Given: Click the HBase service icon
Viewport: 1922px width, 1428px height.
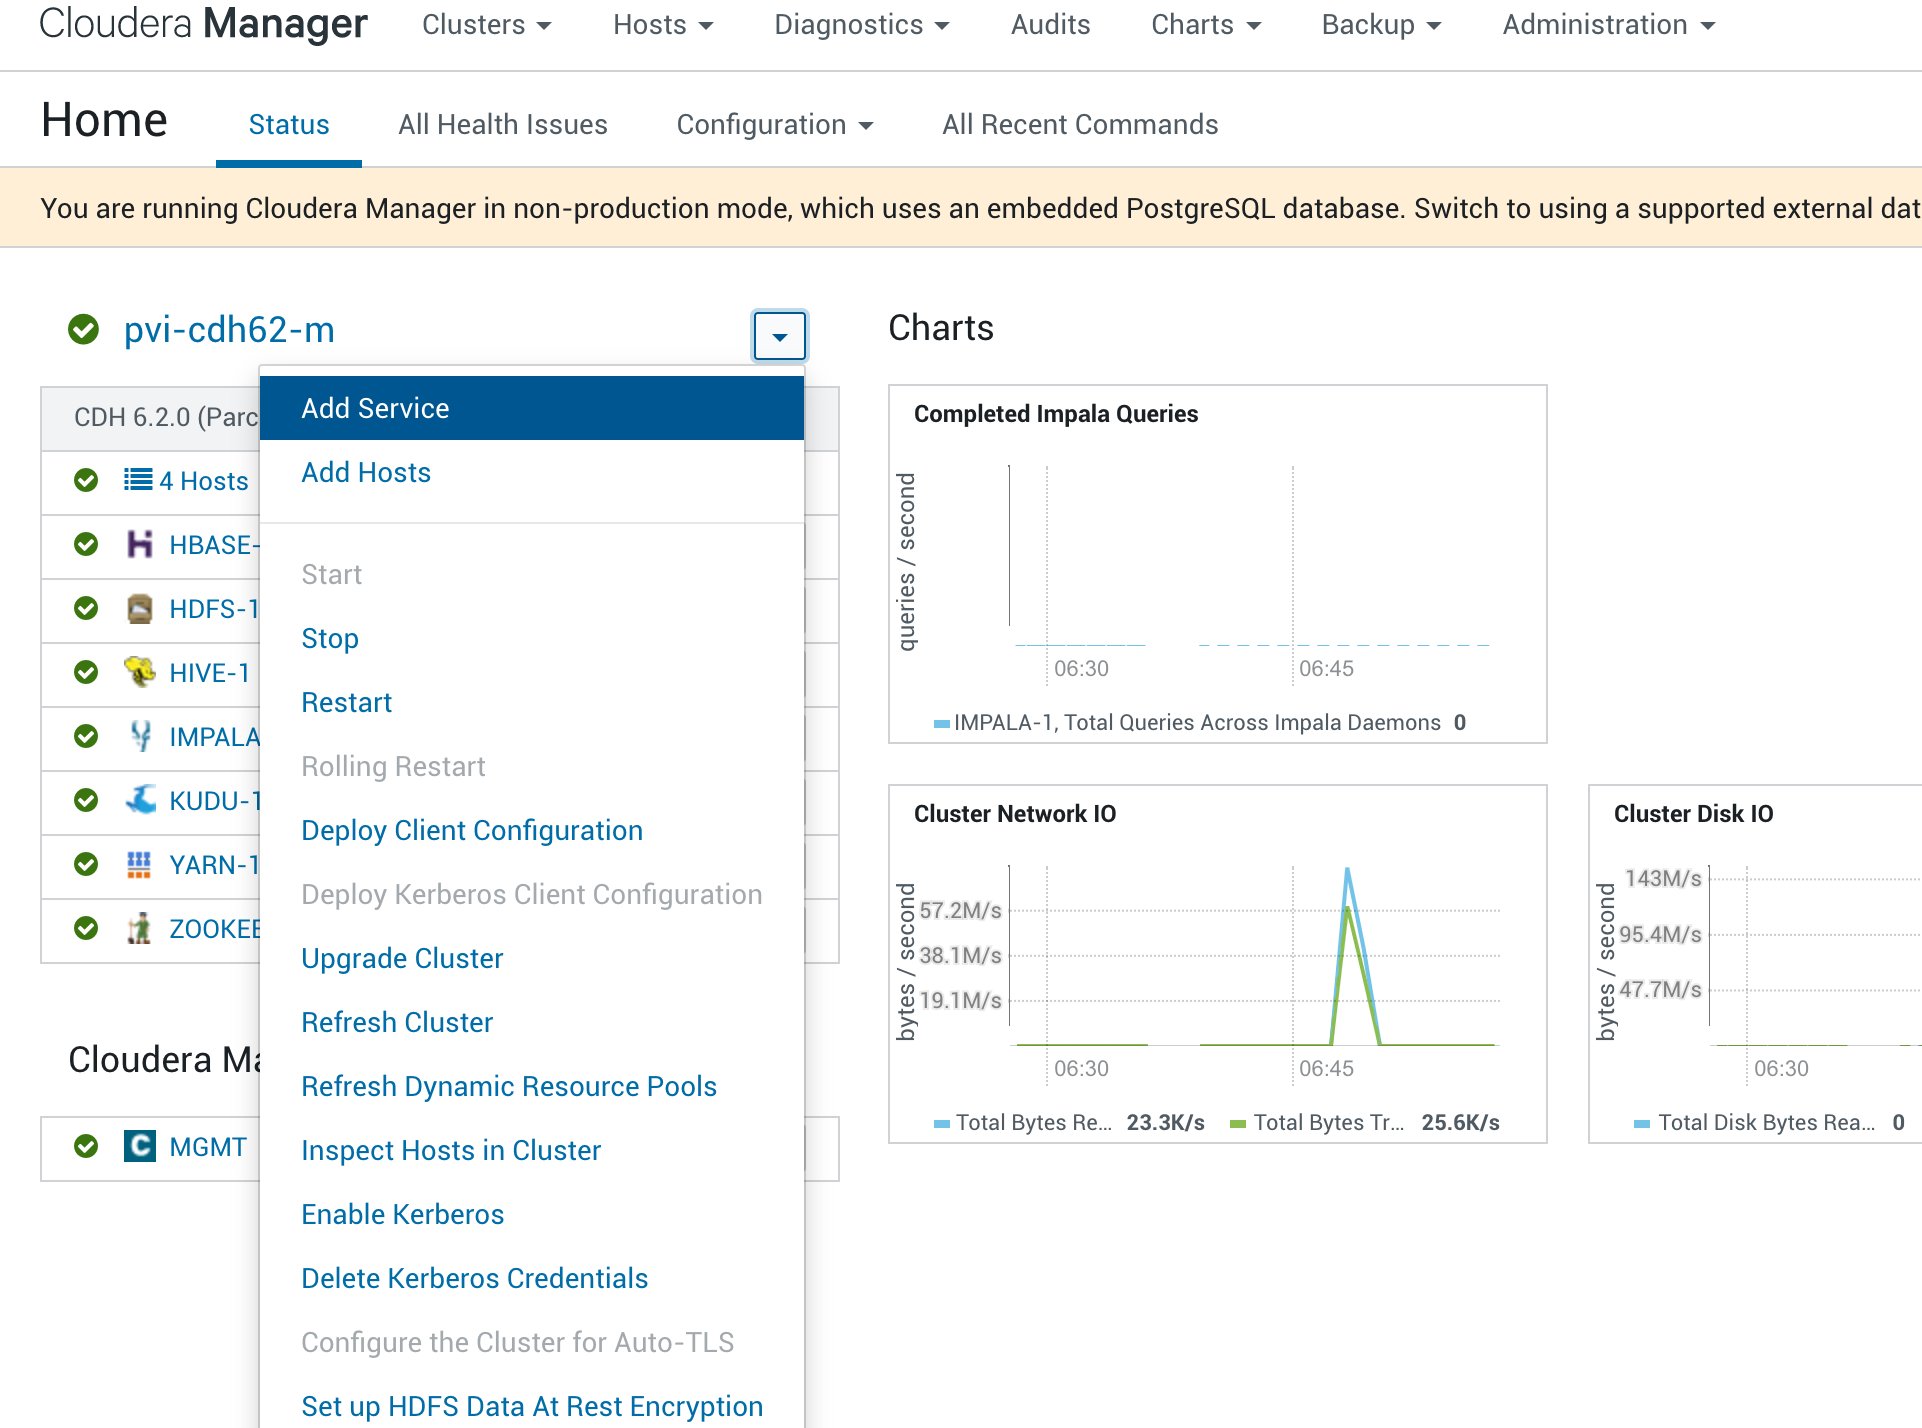Looking at the screenshot, I should point(140,544).
